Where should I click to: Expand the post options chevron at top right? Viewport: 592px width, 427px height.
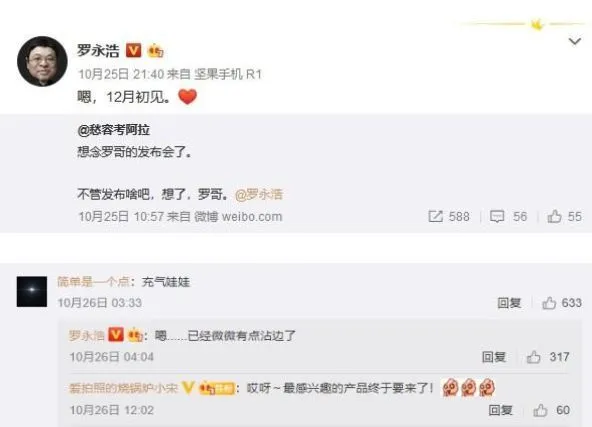[x=575, y=41]
